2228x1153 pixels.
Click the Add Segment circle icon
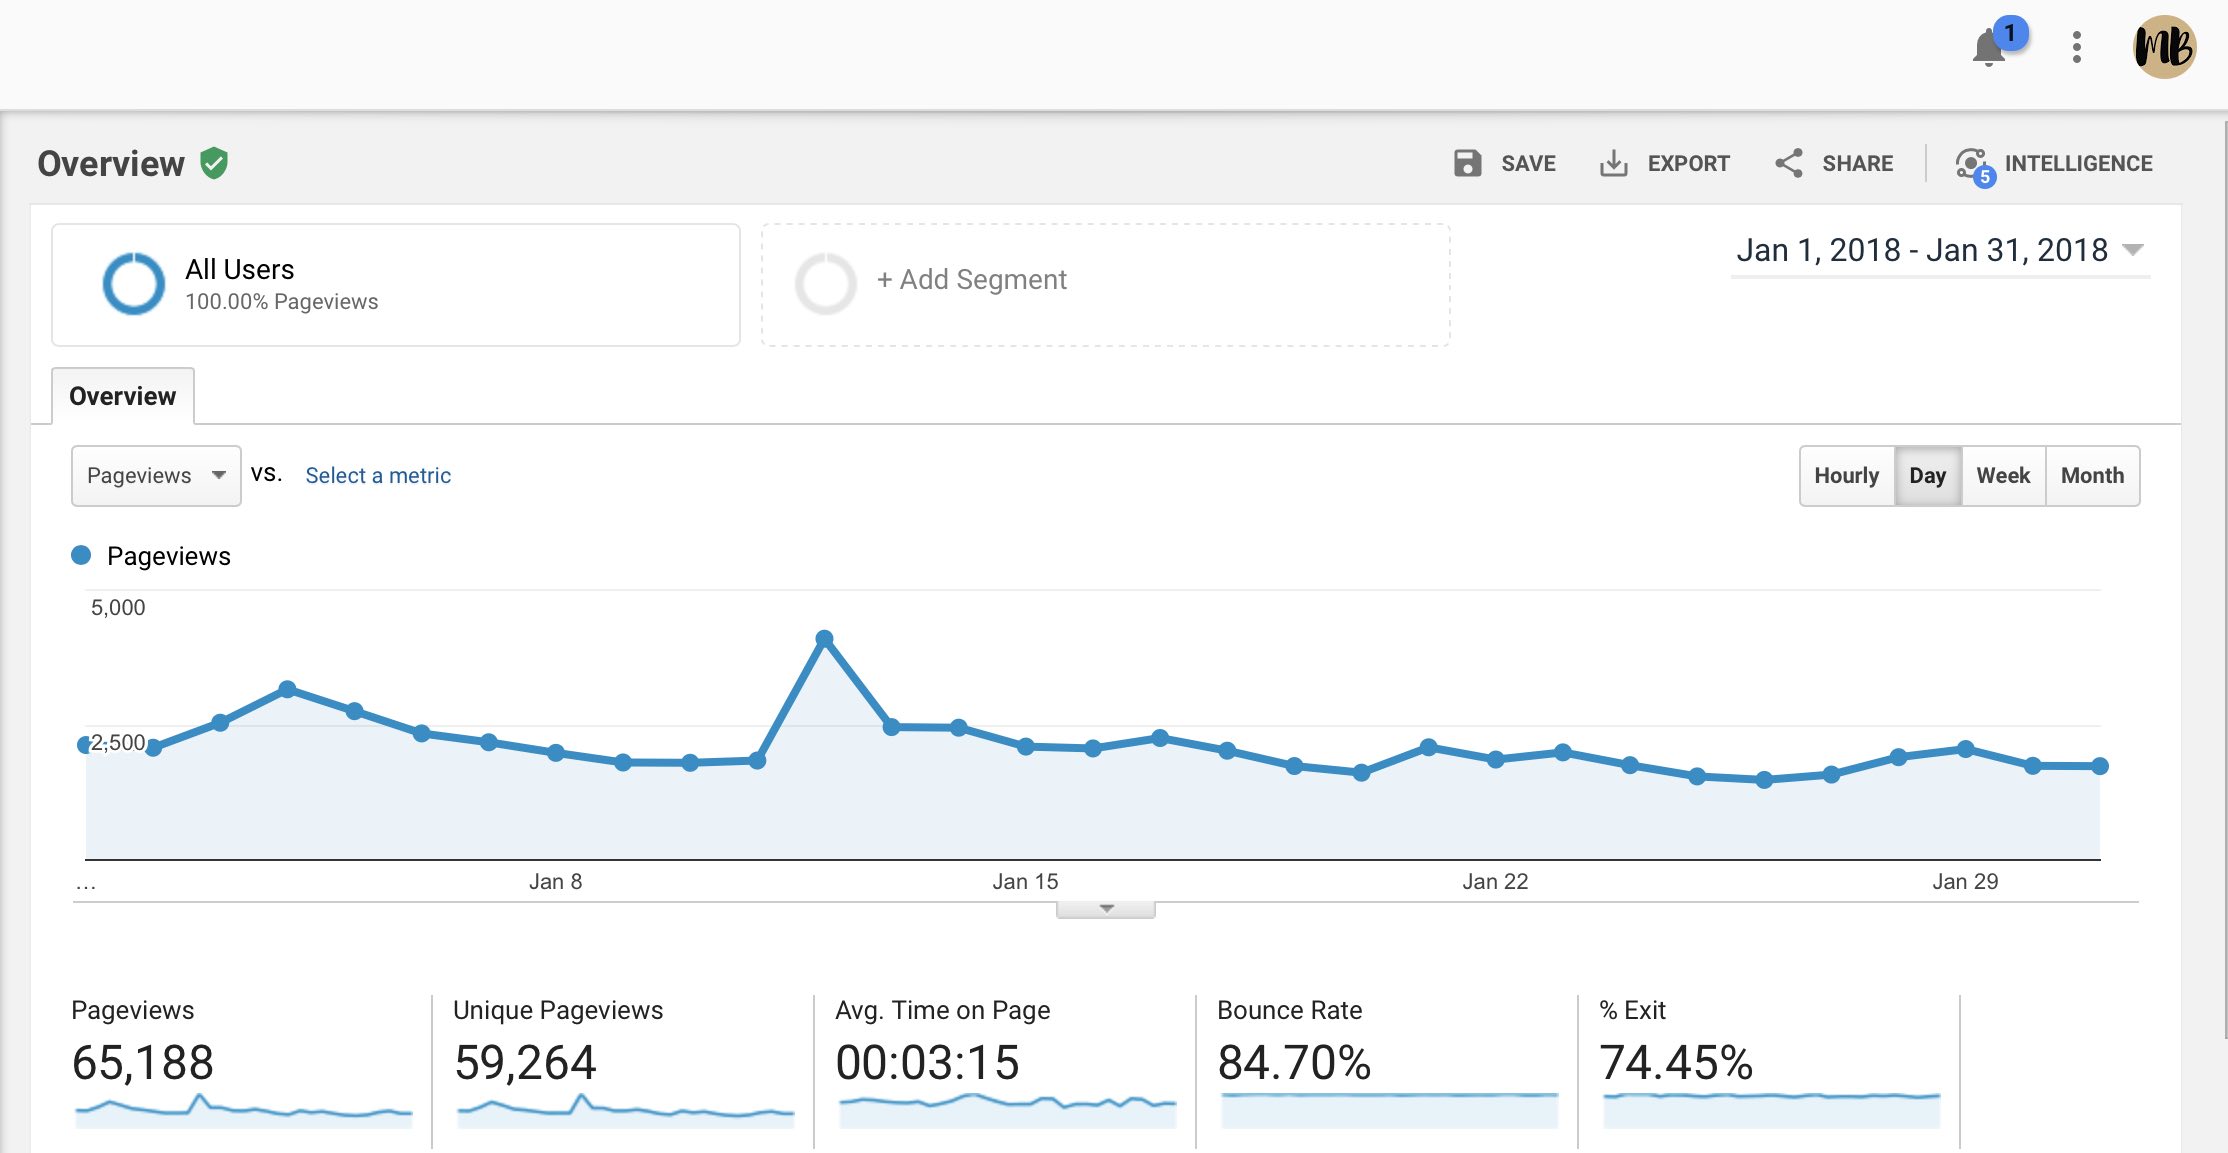click(825, 284)
